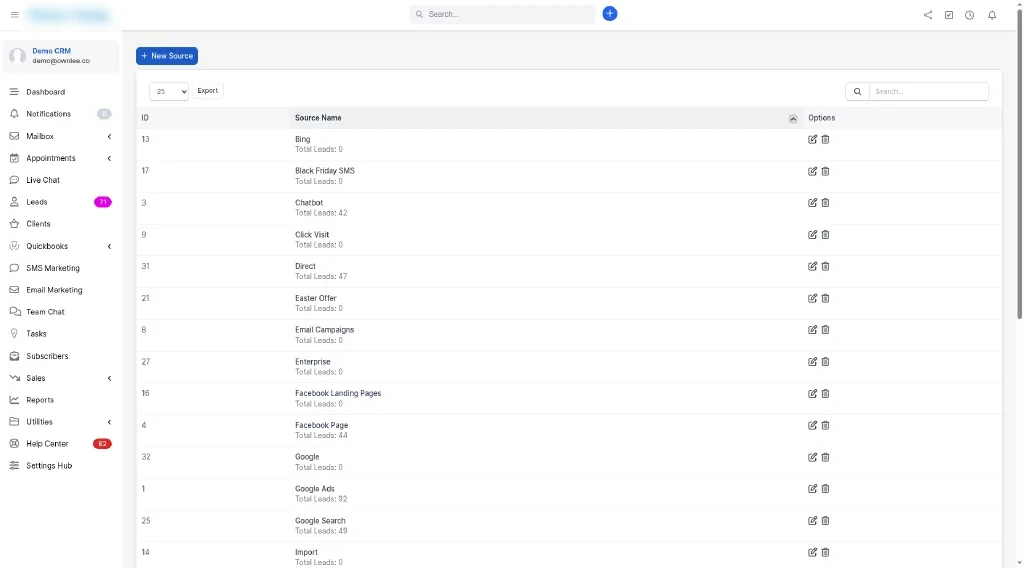This screenshot has width=1024, height=568.
Task: Select 'Total Leads: 47' under Direct
Action: coord(321,276)
